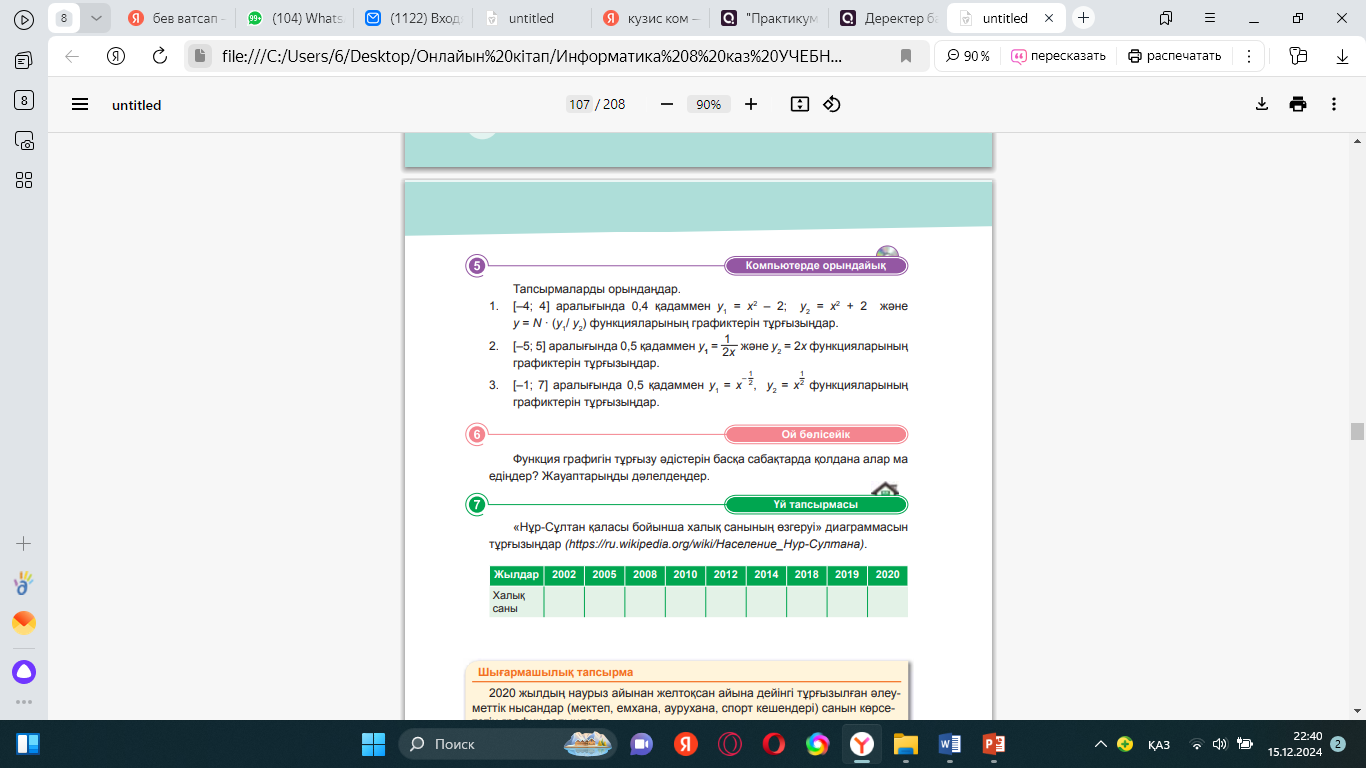Image resolution: width=1366 pixels, height=768 pixels.
Task: Click the Жылдар table header cell
Action: [516, 575]
